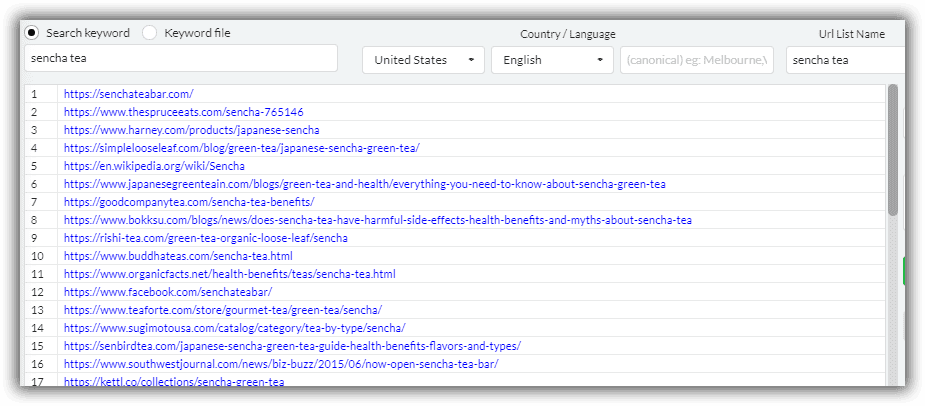Open the senbirdtea.com guide link
Screen dimensions: 925x406
(x=292, y=346)
